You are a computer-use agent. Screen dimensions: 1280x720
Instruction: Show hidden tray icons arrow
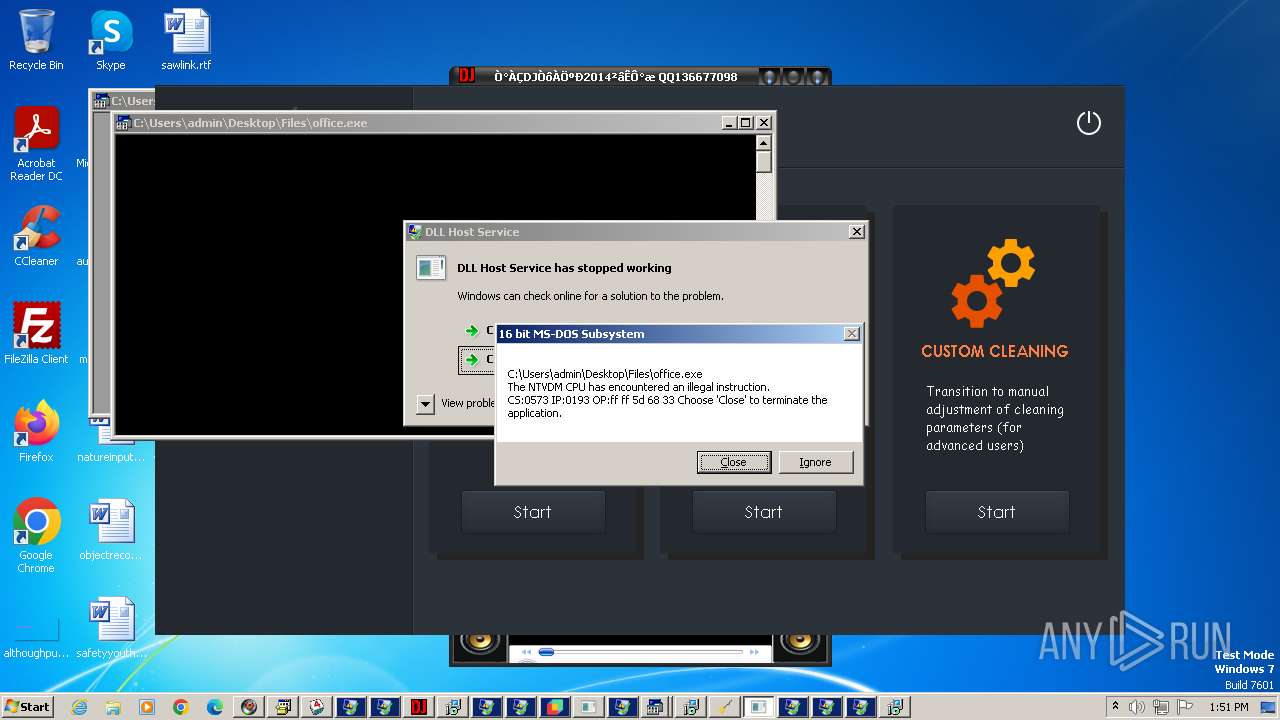click(1116, 706)
